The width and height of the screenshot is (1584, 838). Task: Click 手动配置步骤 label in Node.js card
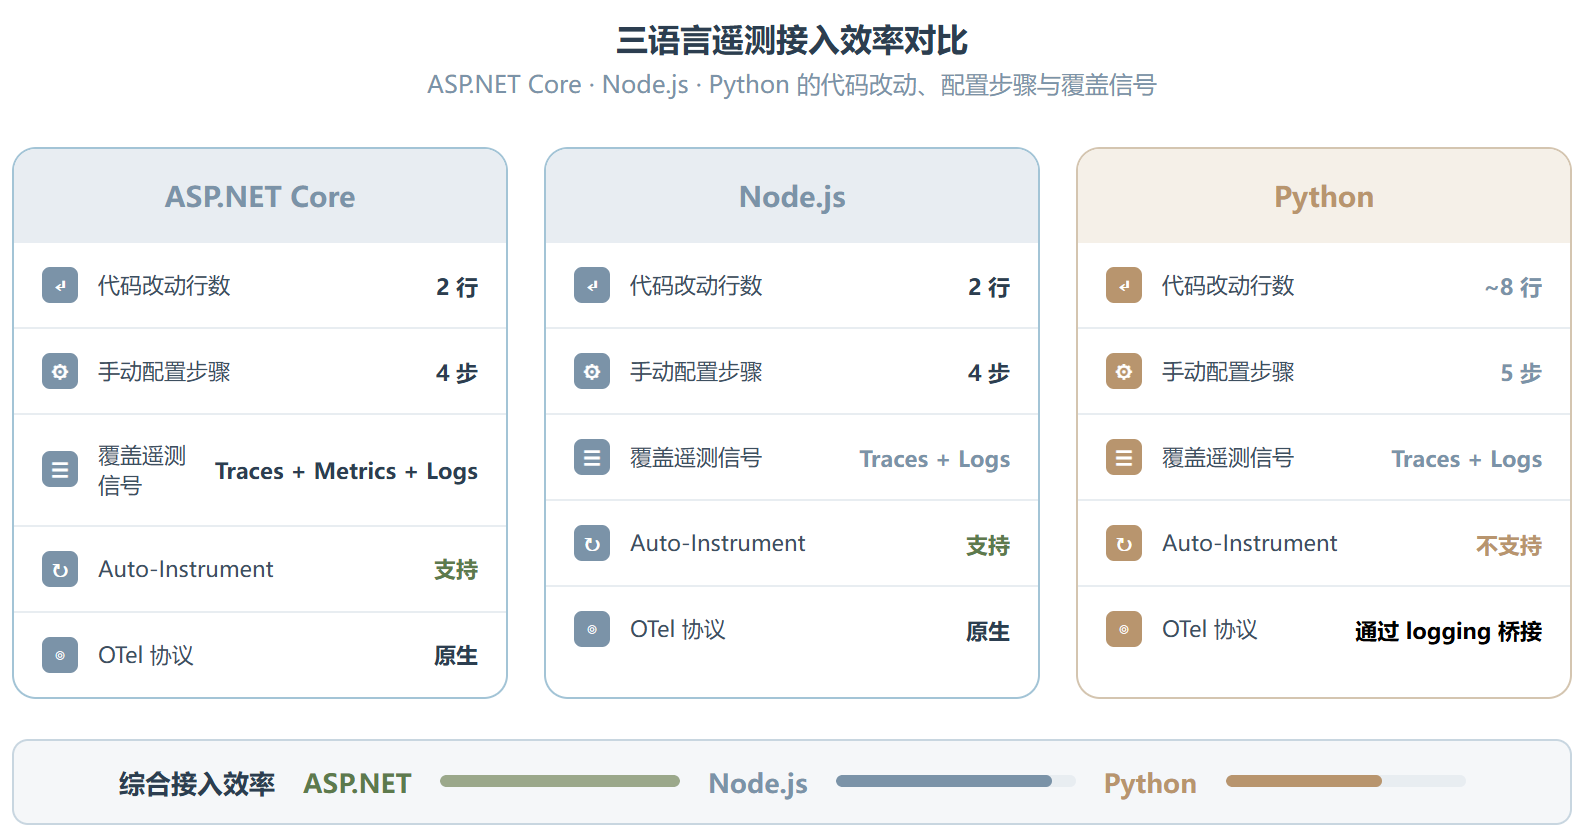[x=696, y=372]
